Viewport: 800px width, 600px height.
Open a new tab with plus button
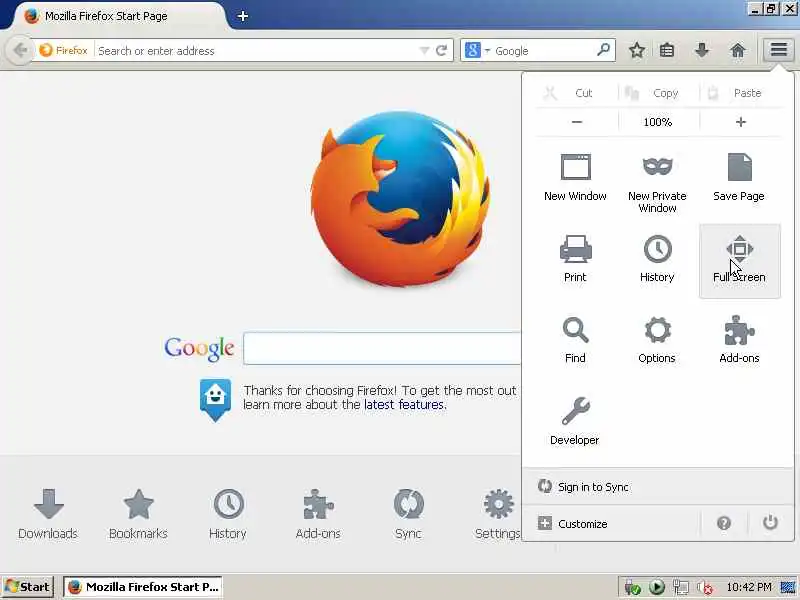click(243, 16)
